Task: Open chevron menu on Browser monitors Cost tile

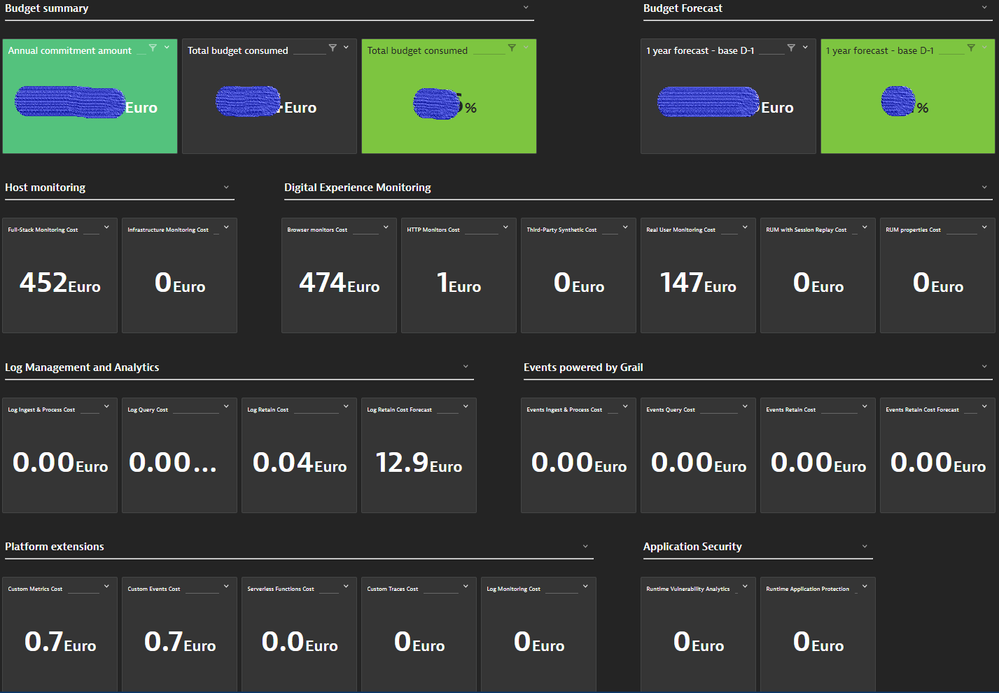Action: click(386, 228)
